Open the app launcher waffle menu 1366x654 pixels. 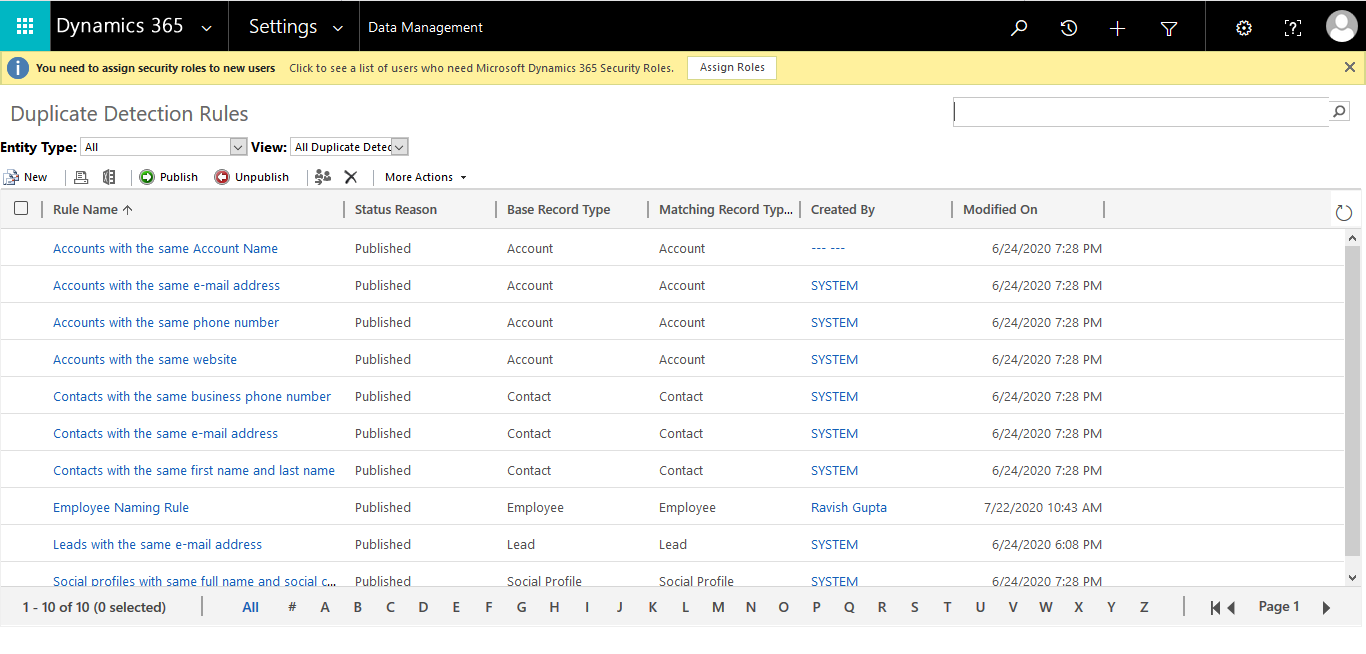[x=25, y=27]
